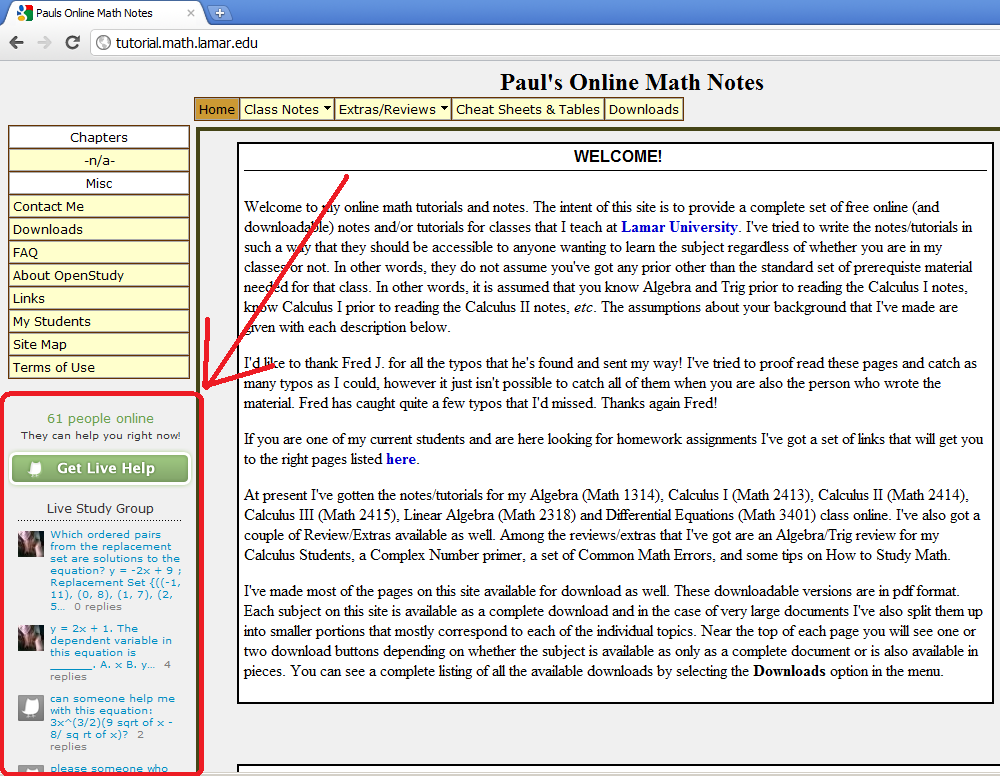Click the globe site-info icon in address bar
The width and height of the screenshot is (1000, 776).
(103, 43)
